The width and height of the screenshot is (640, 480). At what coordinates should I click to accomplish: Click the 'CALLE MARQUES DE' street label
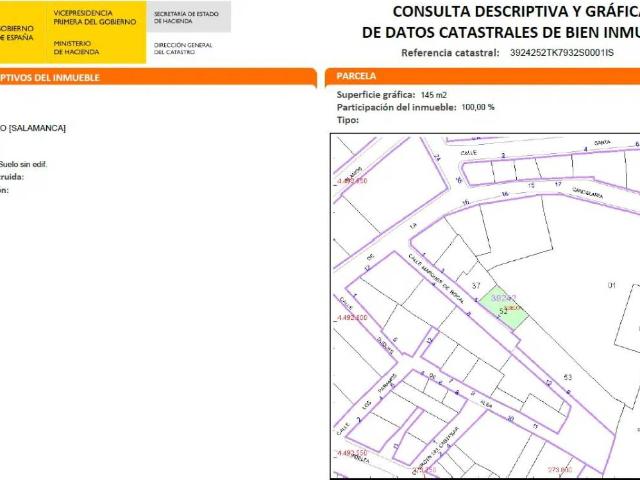(x=431, y=274)
